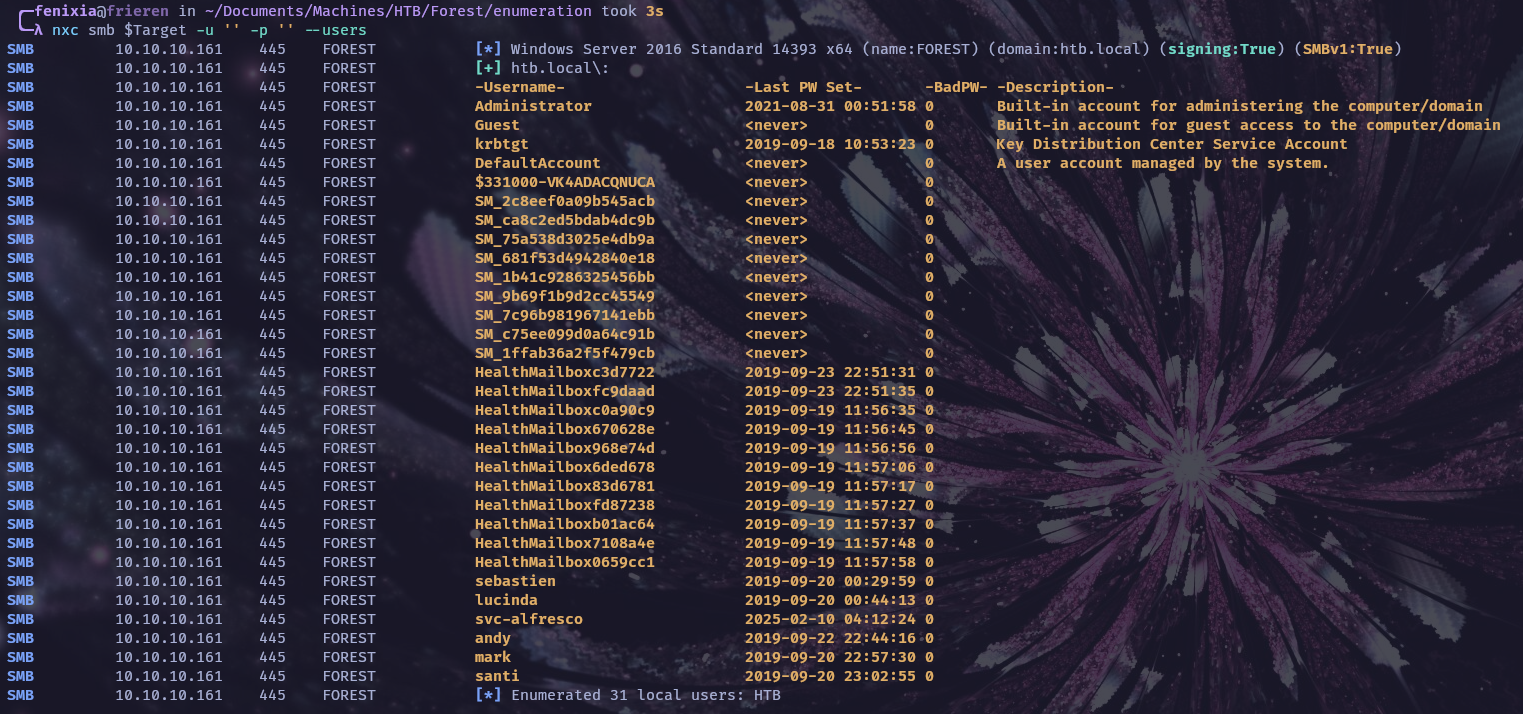Screen dimensions: 1523x714
Task: Click the Enumerated 31 local users message
Action: [x=645, y=695]
